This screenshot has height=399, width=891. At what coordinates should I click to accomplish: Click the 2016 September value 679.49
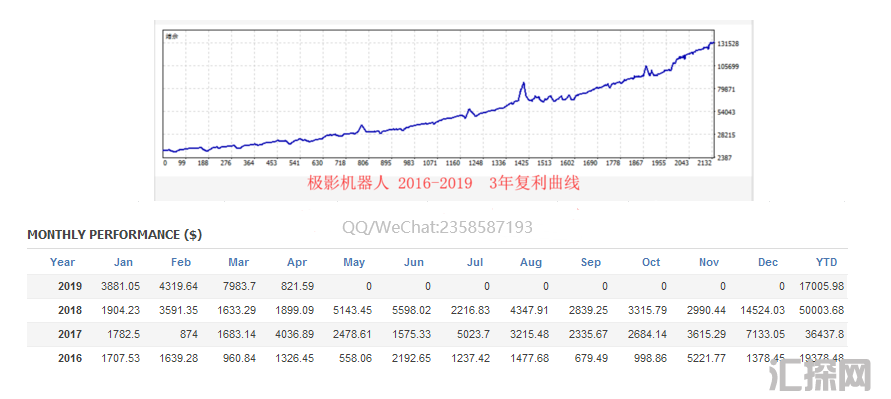(592, 358)
